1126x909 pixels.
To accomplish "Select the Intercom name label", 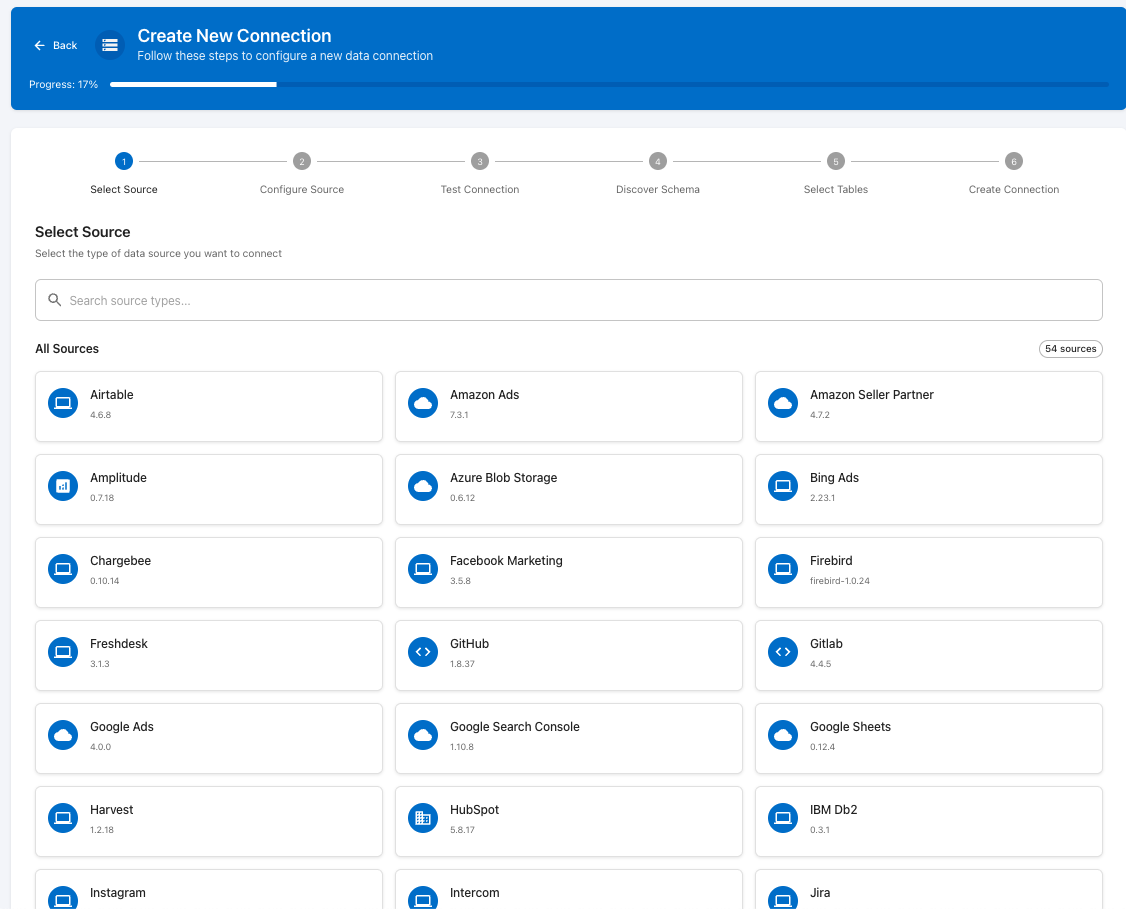I will 475,893.
